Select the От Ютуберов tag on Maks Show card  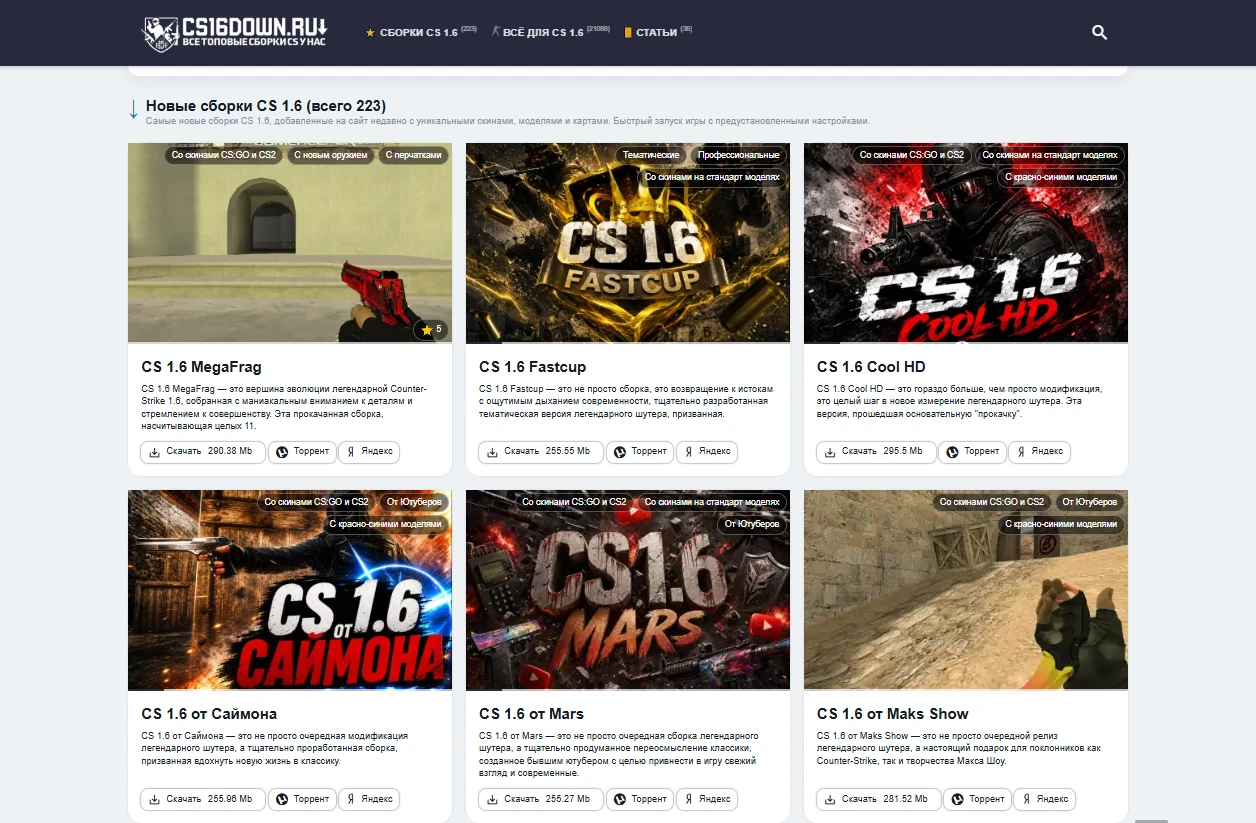(x=1089, y=502)
